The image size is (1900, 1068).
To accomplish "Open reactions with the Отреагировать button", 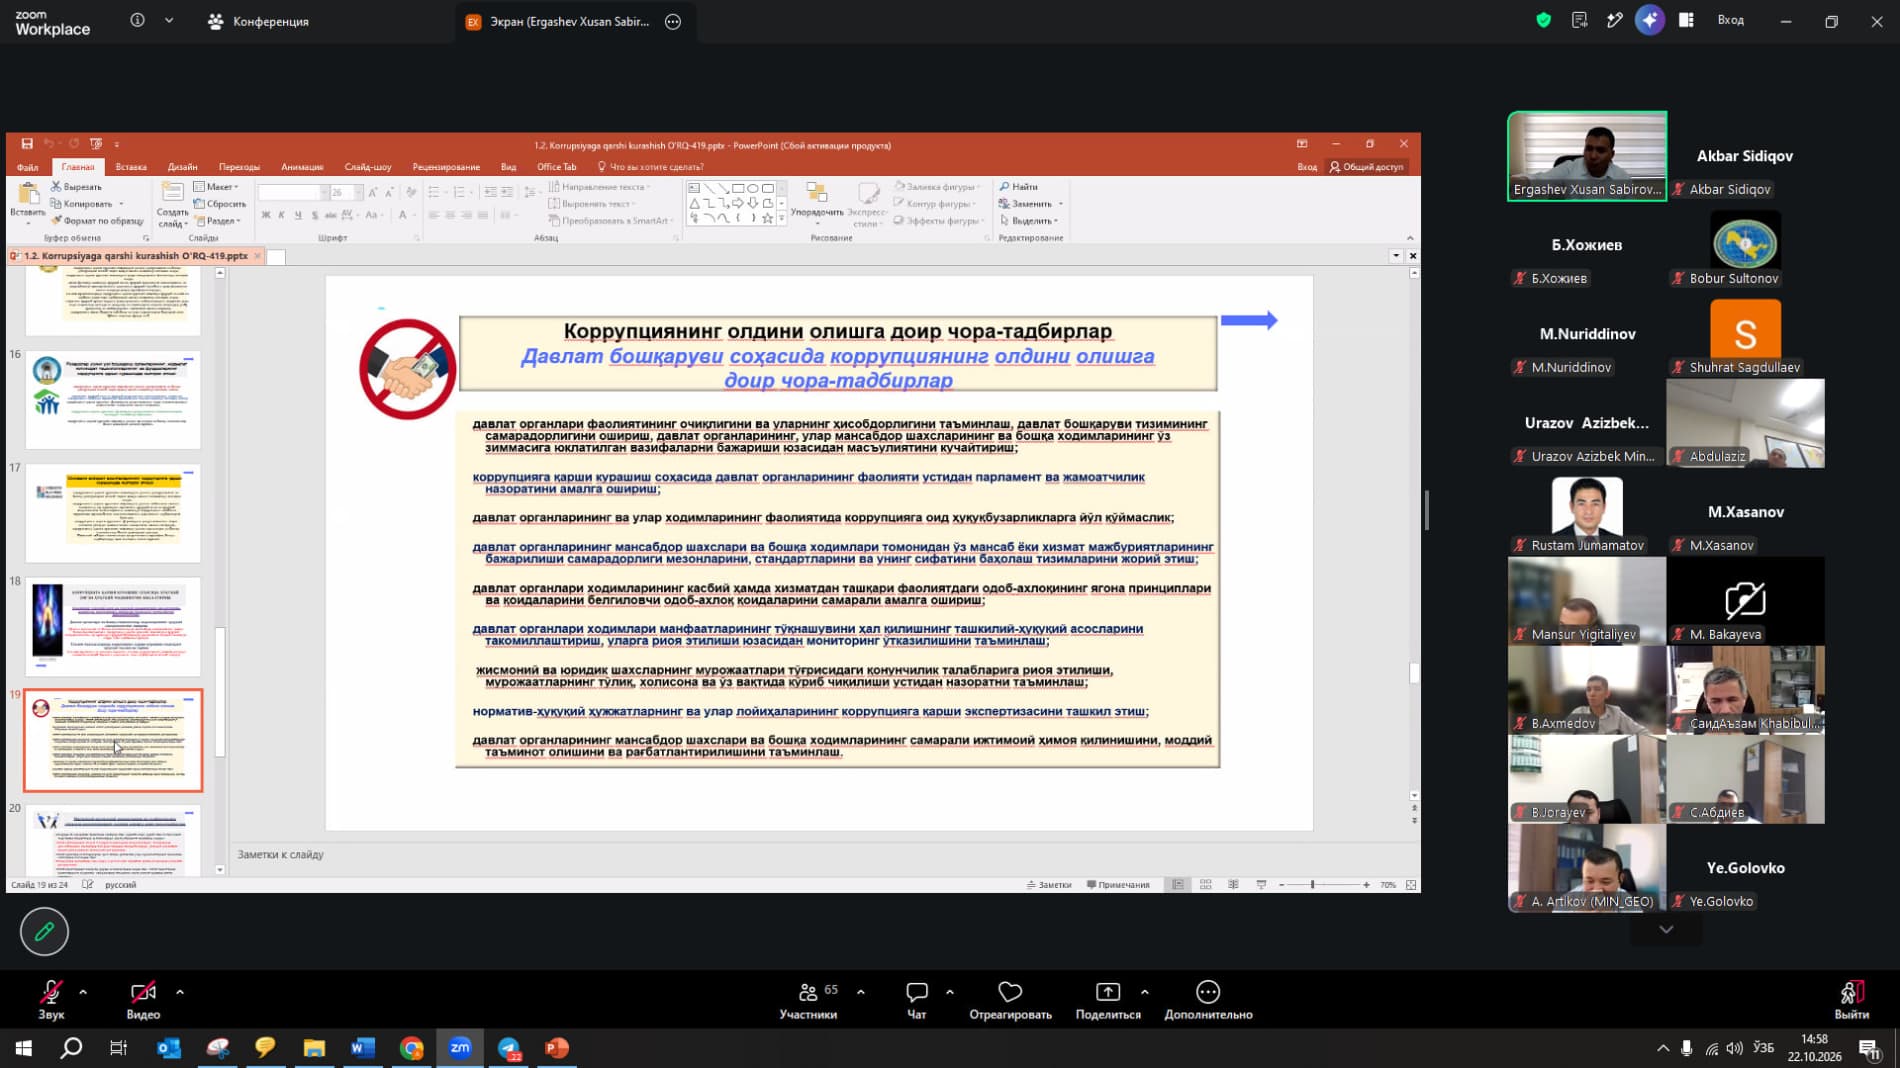I will [x=1010, y=999].
